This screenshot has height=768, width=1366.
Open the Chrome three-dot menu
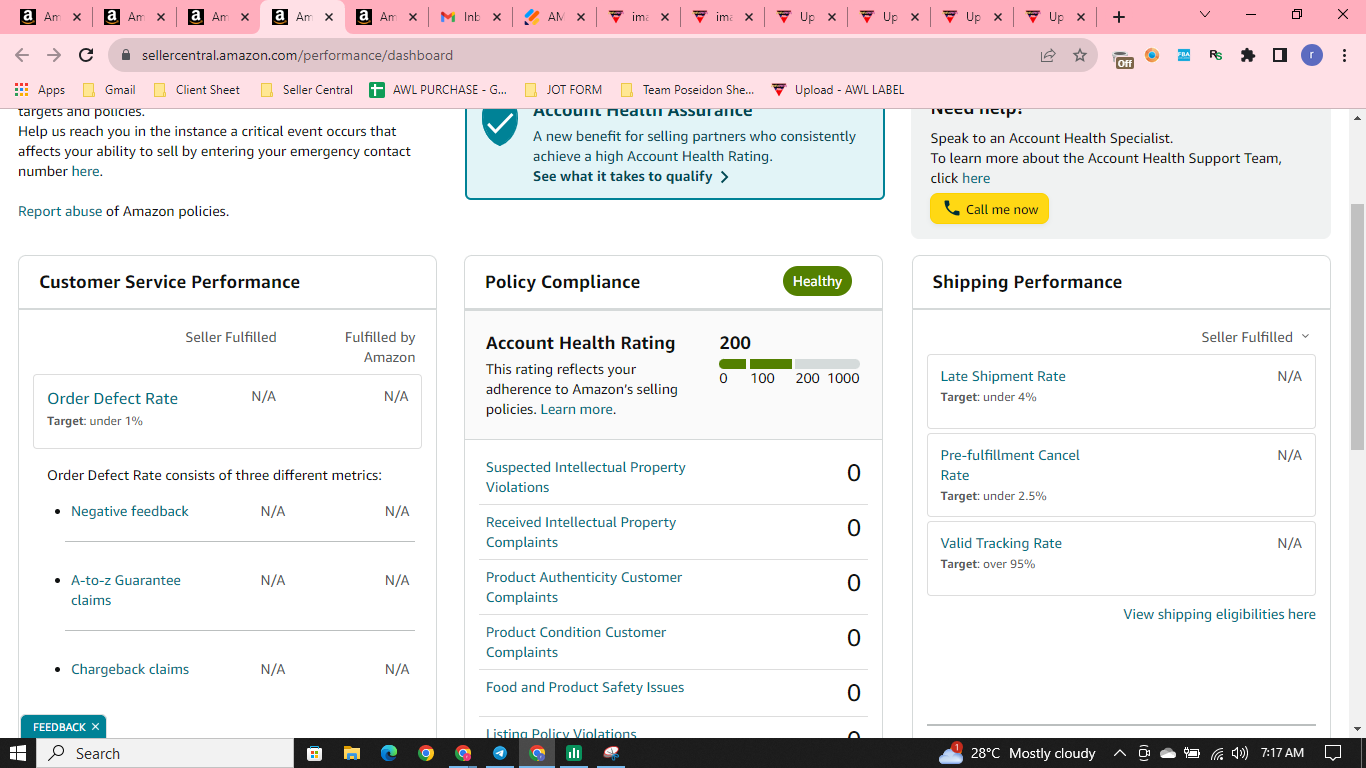[1343, 56]
